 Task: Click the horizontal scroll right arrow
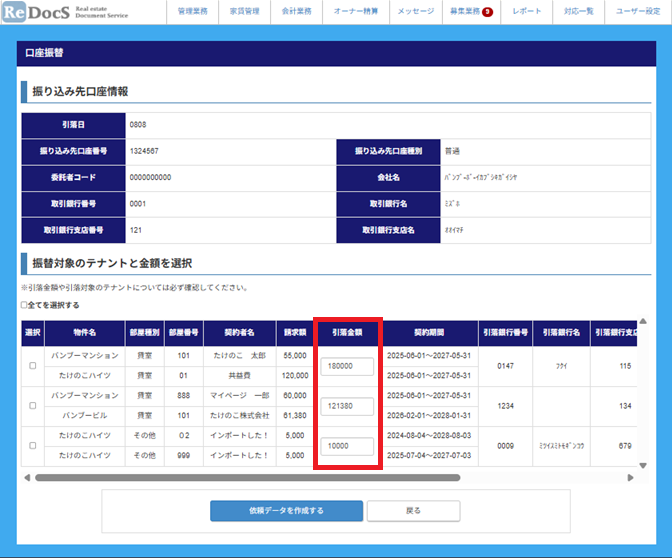click(x=630, y=477)
